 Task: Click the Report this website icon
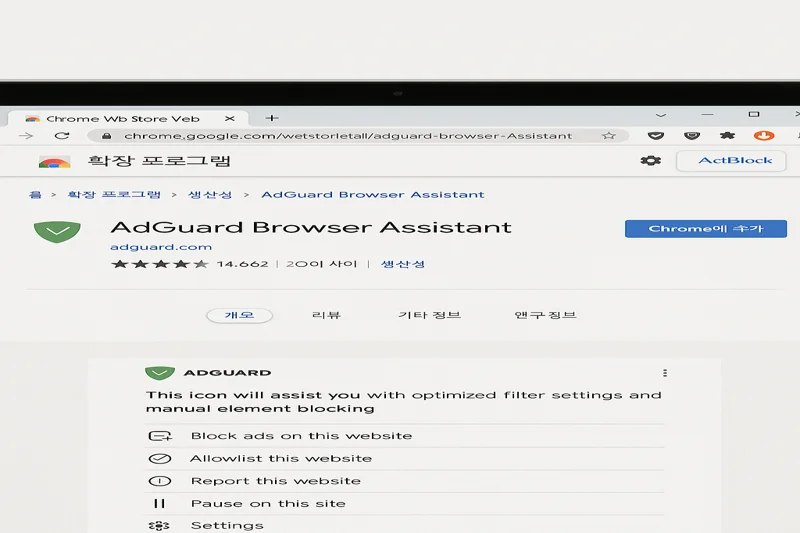pos(160,481)
